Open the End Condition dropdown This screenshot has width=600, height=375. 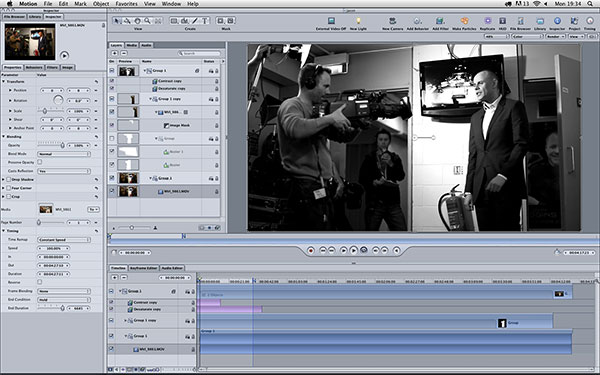tap(64, 300)
